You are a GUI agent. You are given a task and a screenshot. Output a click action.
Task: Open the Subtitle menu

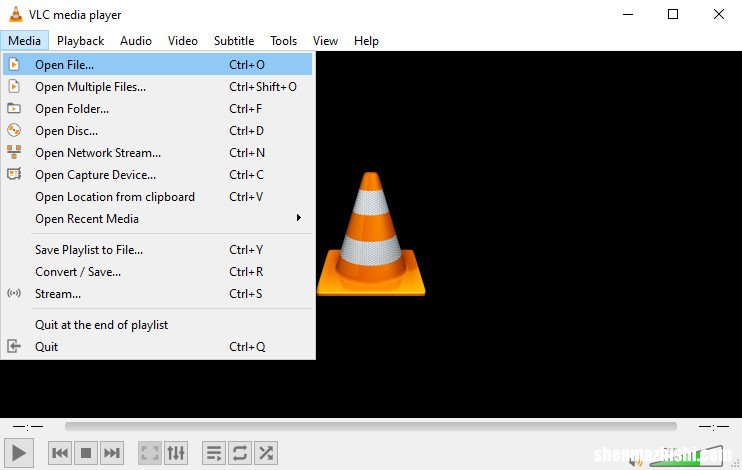coord(234,41)
